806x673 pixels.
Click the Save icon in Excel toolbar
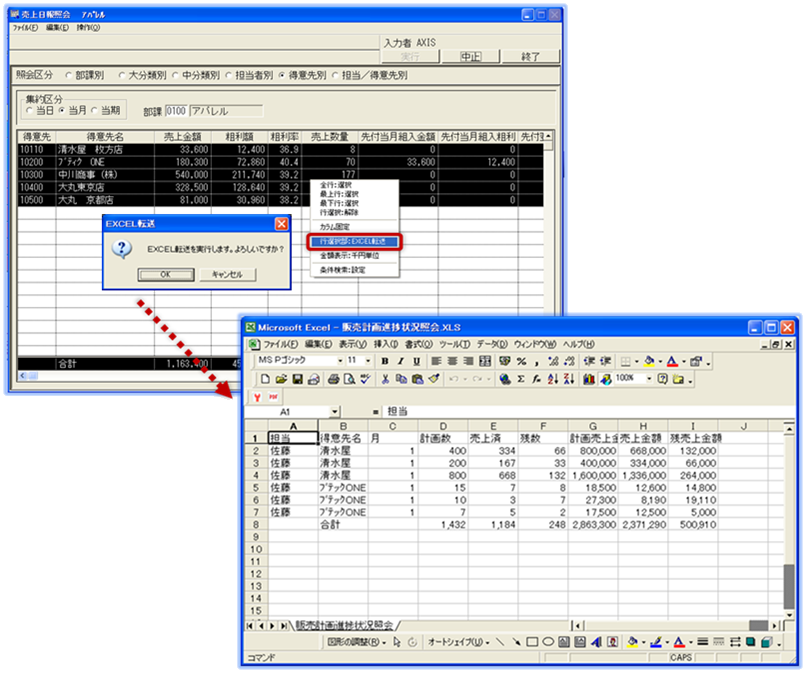pos(297,380)
